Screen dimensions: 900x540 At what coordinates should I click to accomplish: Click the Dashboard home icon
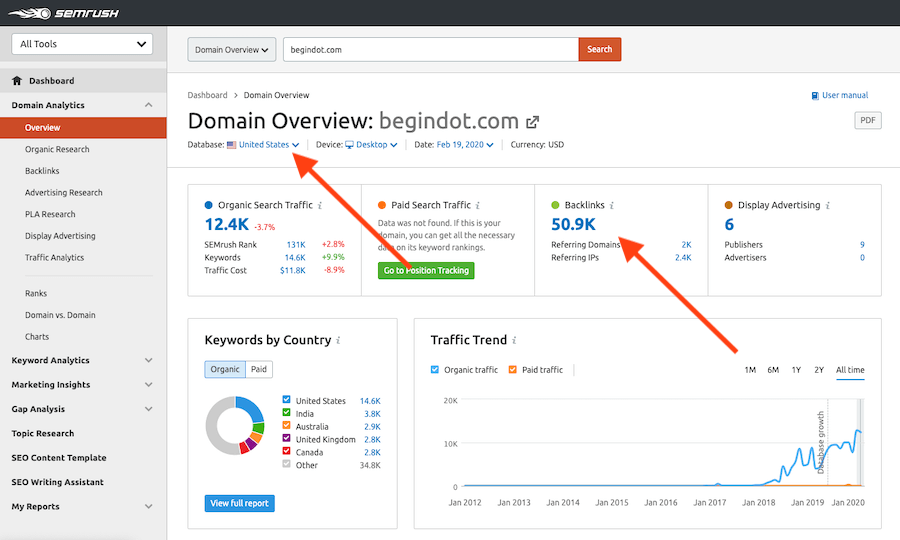click(x=17, y=80)
